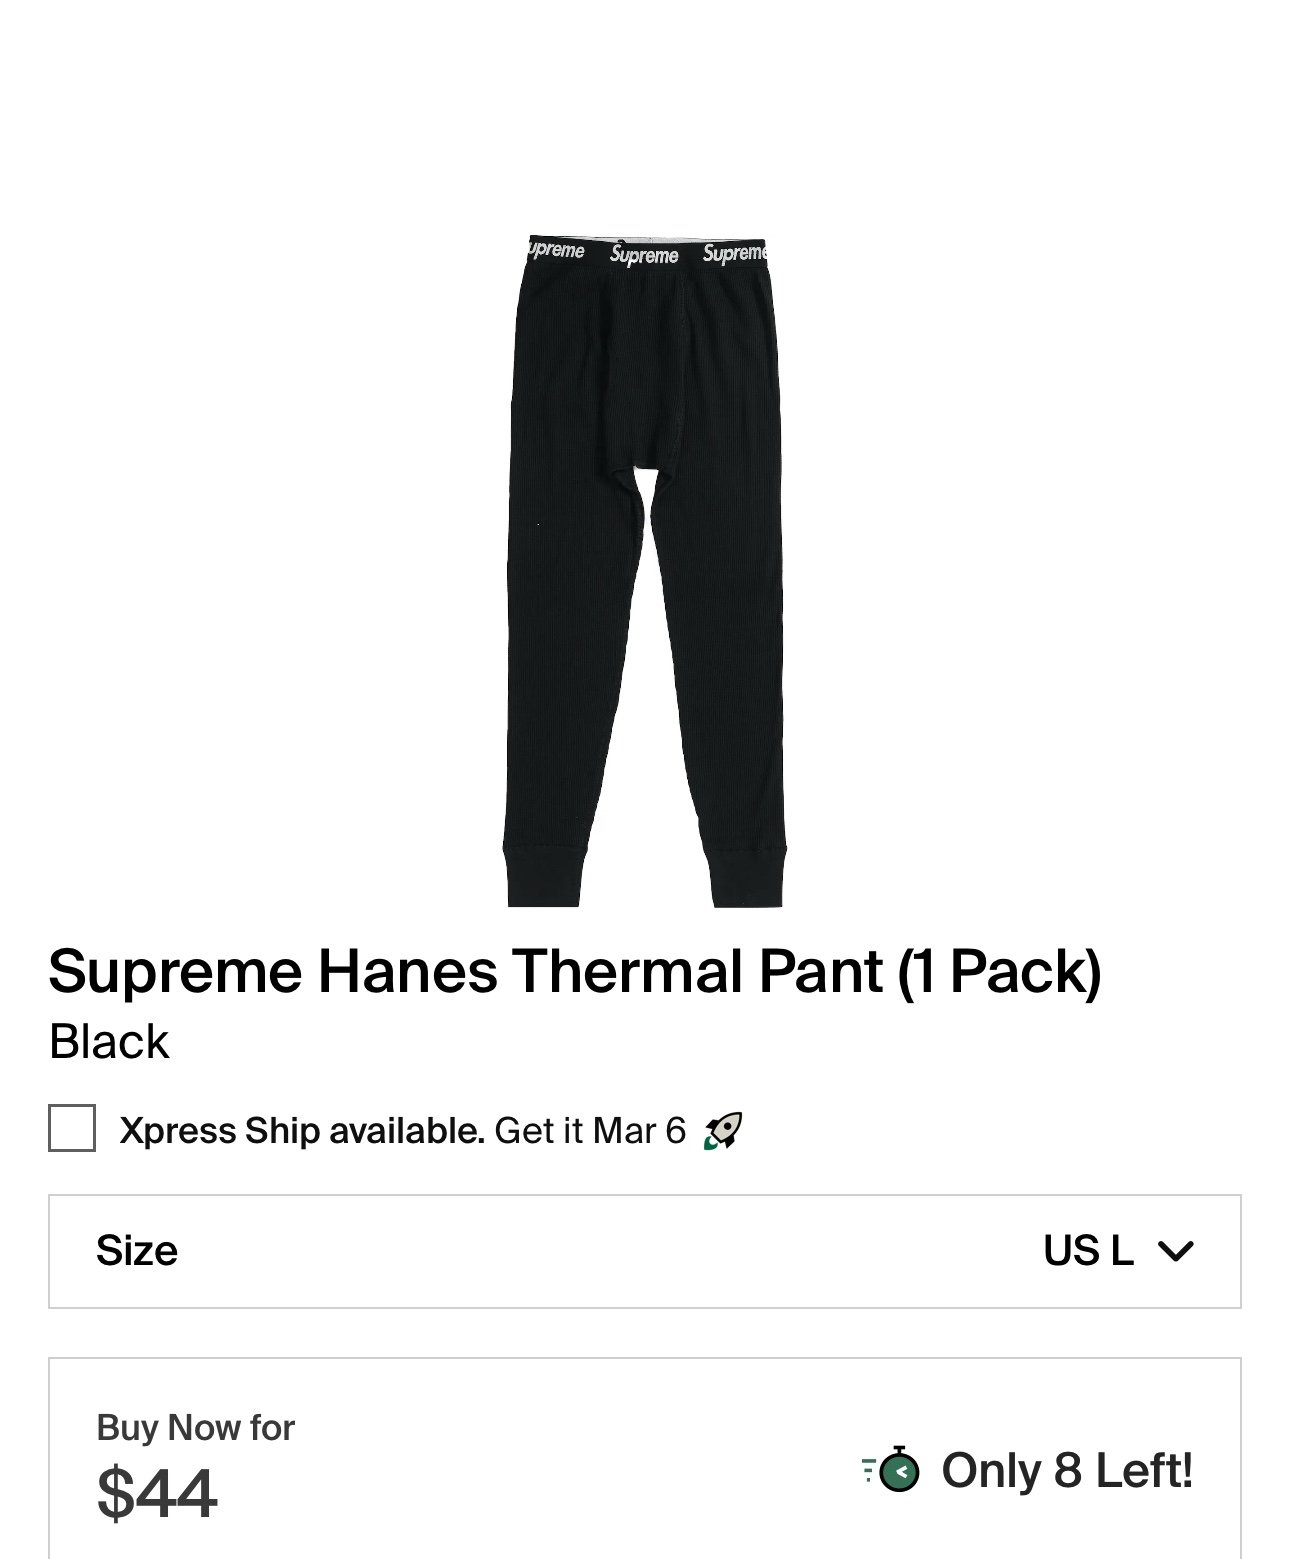This screenshot has width=1290, height=1559.
Task: Open the Supreme thermal pant product image
Action: coord(644,572)
